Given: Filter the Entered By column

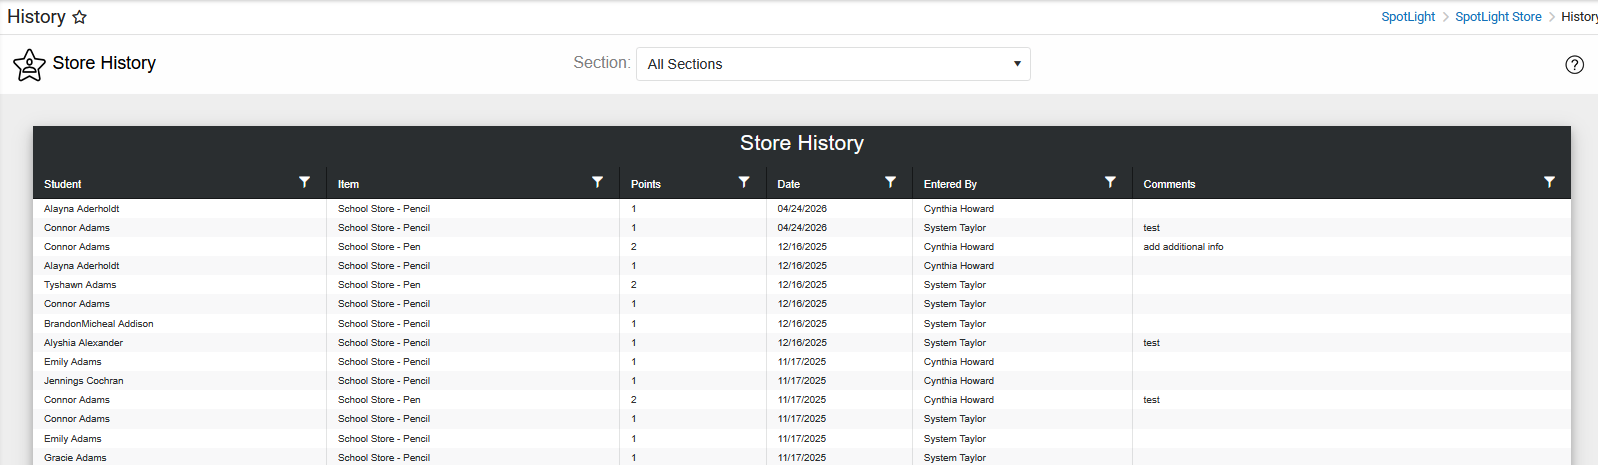Looking at the screenshot, I should pos(1110,182).
